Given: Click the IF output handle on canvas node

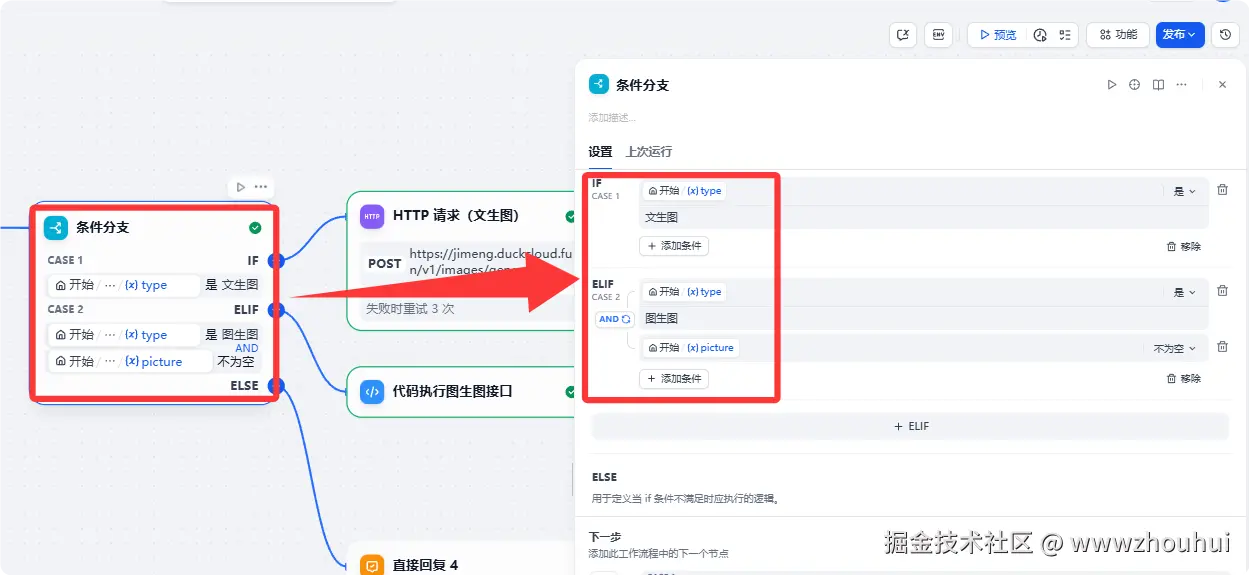Looking at the screenshot, I should pos(276,260).
